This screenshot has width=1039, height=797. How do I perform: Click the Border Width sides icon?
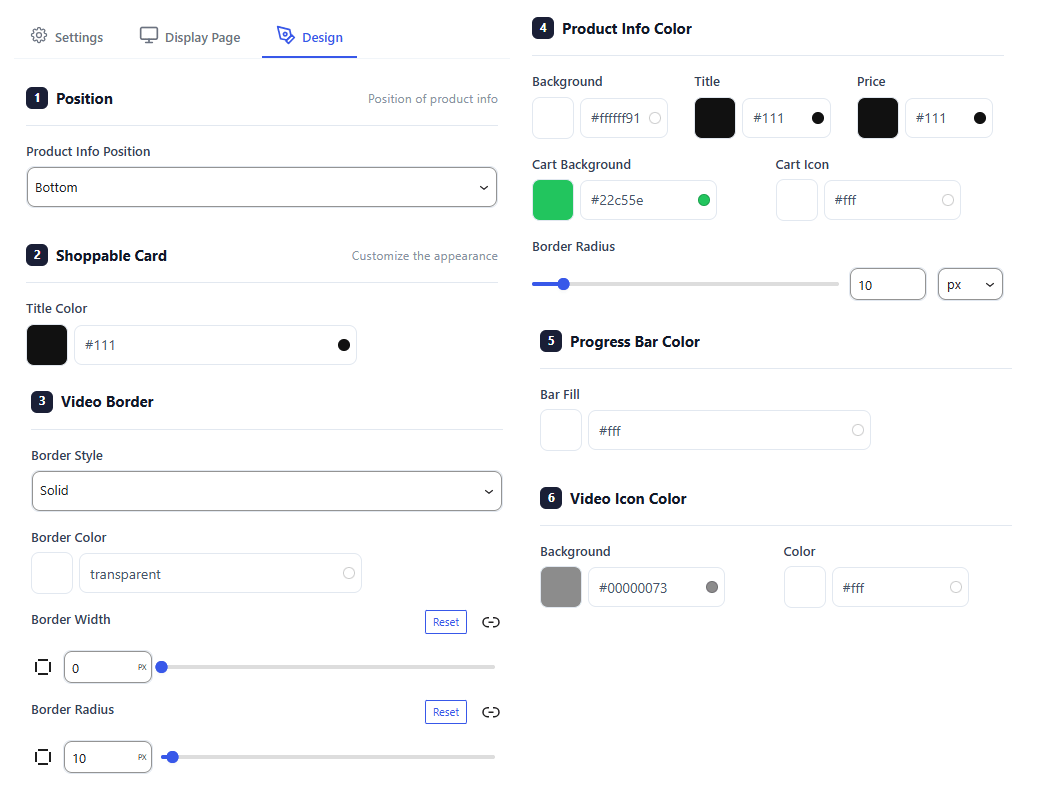coord(43,667)
